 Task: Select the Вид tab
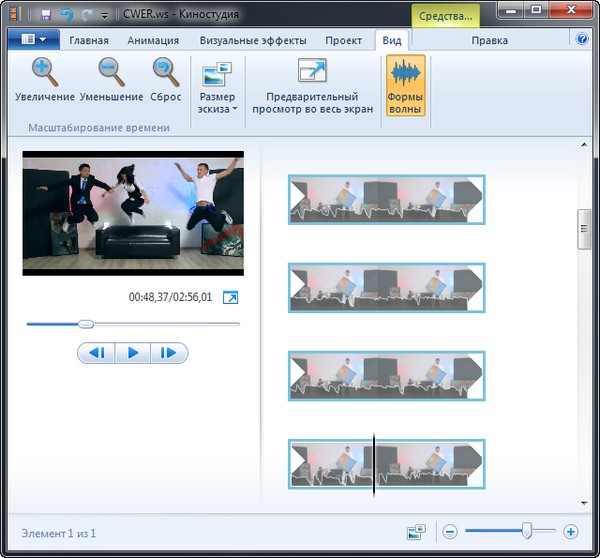point(392,41)
